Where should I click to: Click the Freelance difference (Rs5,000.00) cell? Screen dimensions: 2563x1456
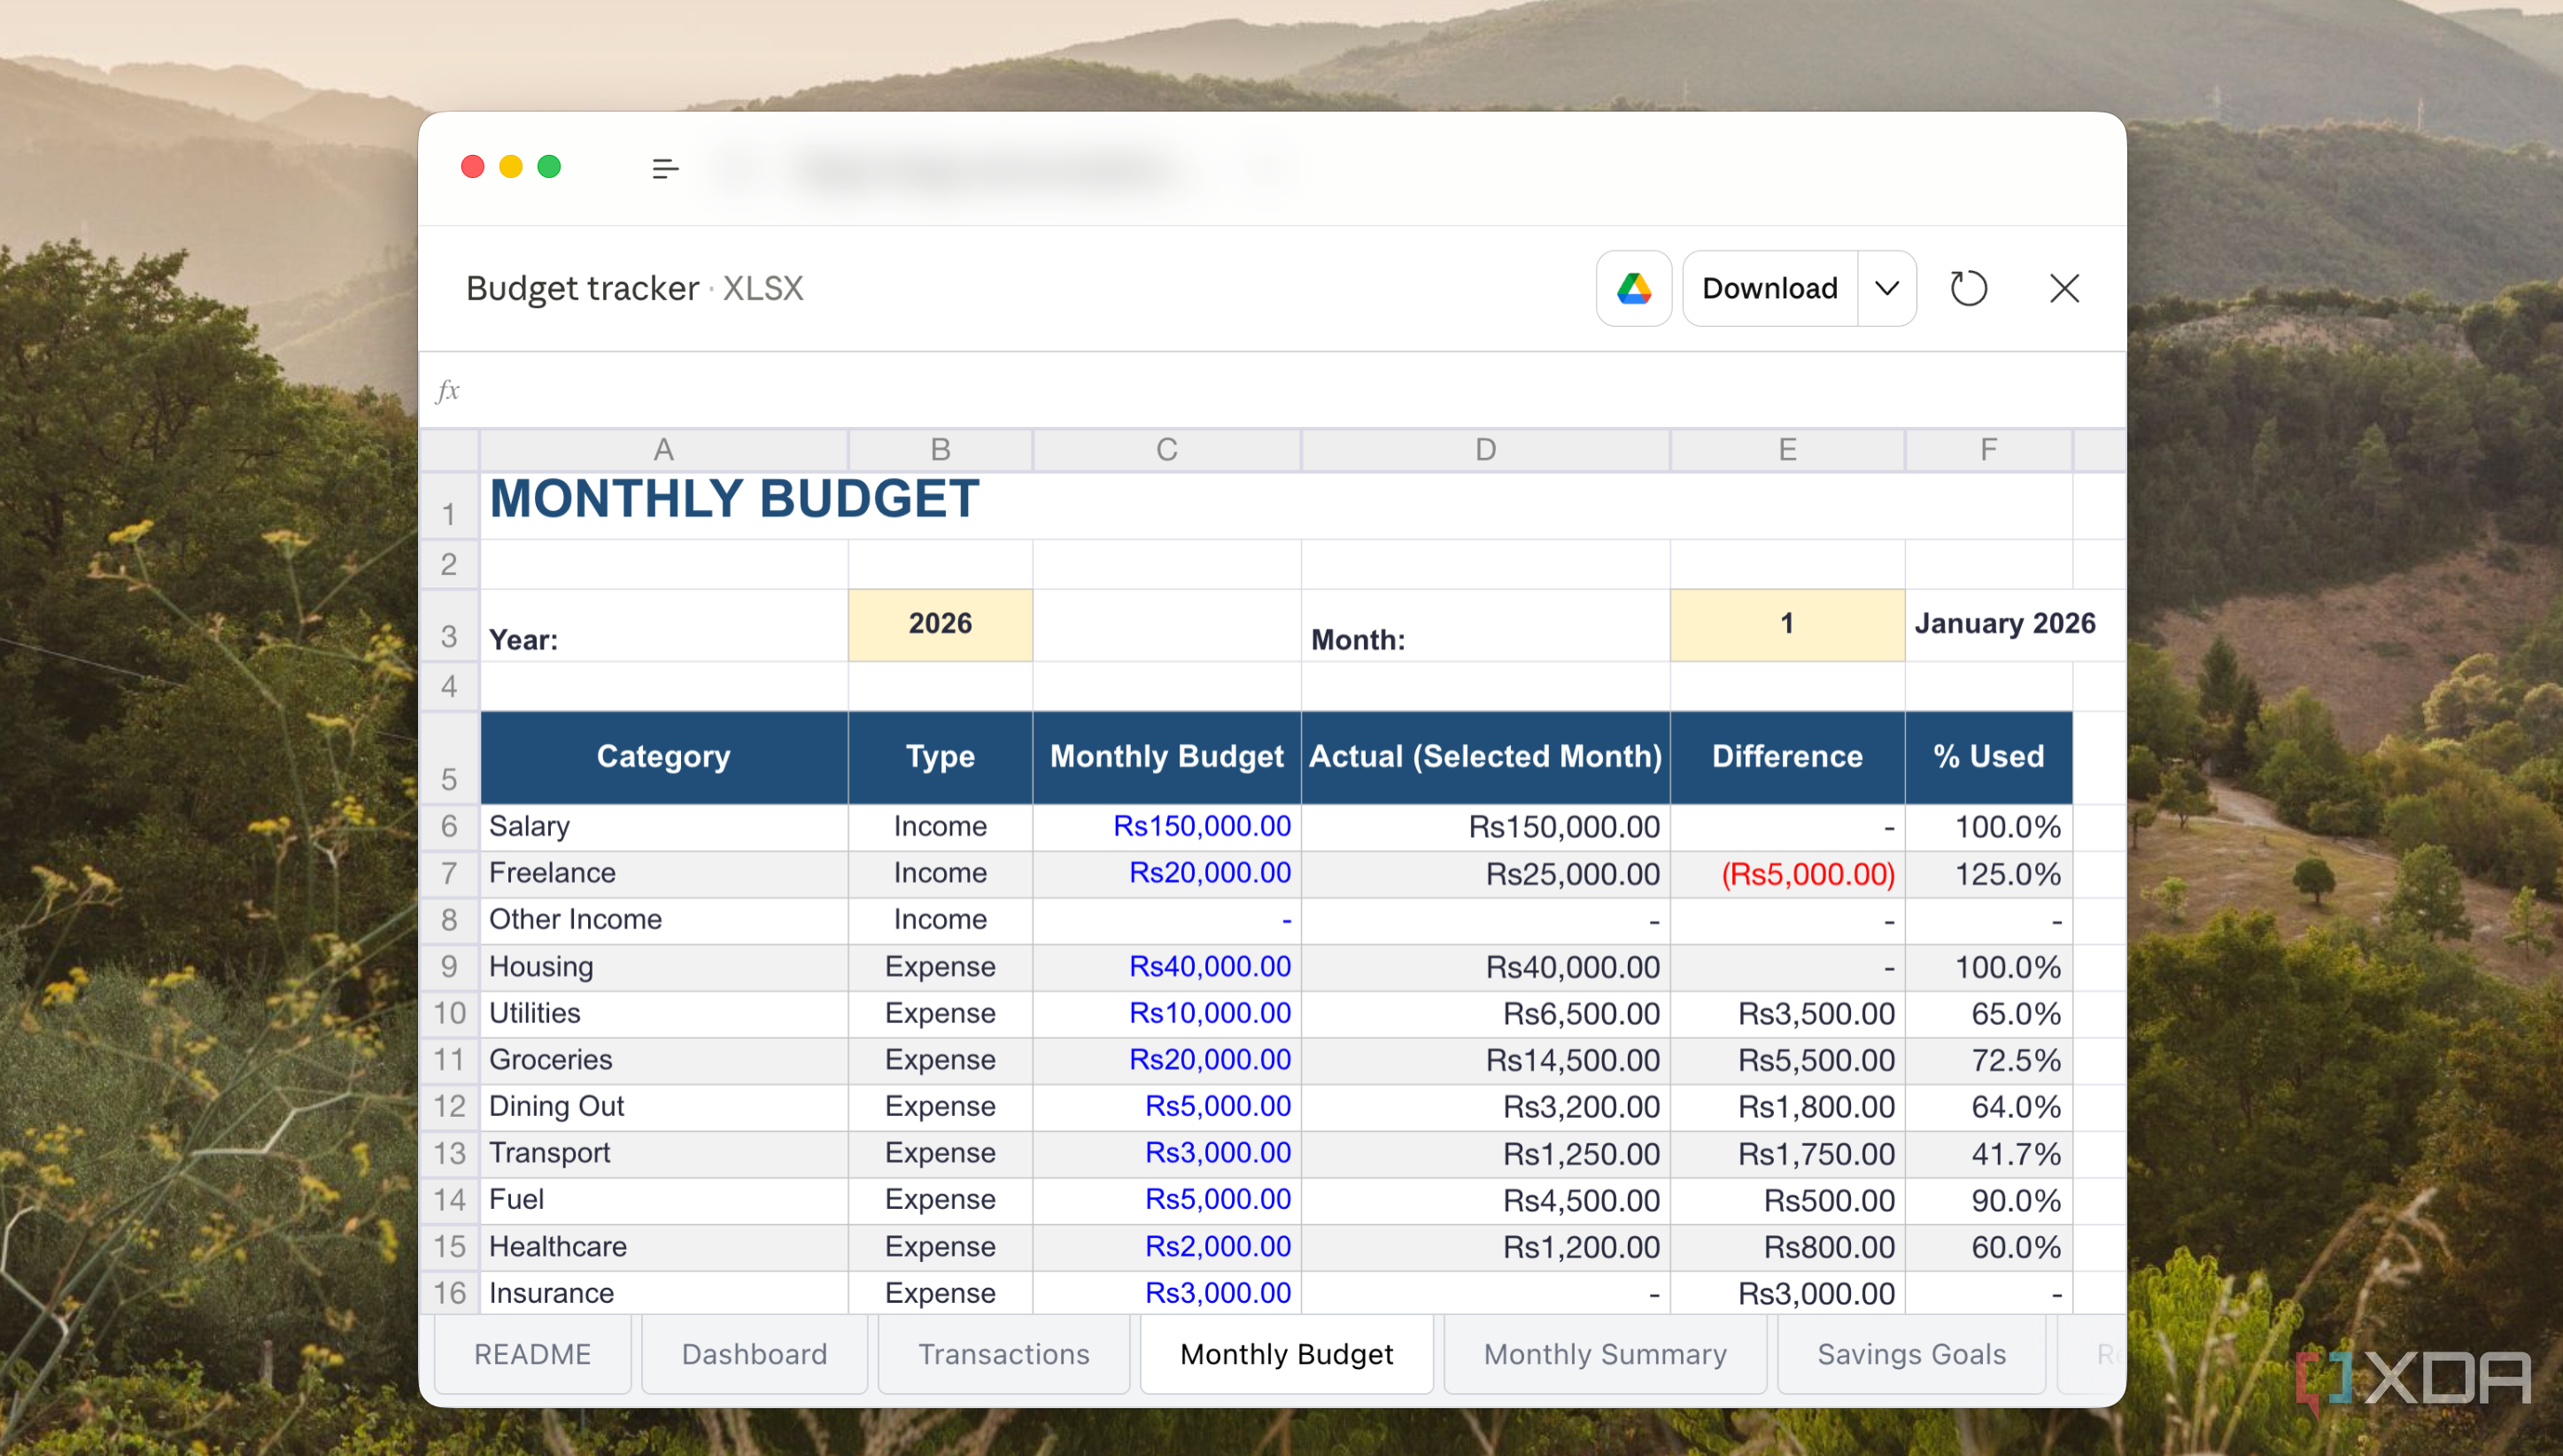[x=1787, y=874]
